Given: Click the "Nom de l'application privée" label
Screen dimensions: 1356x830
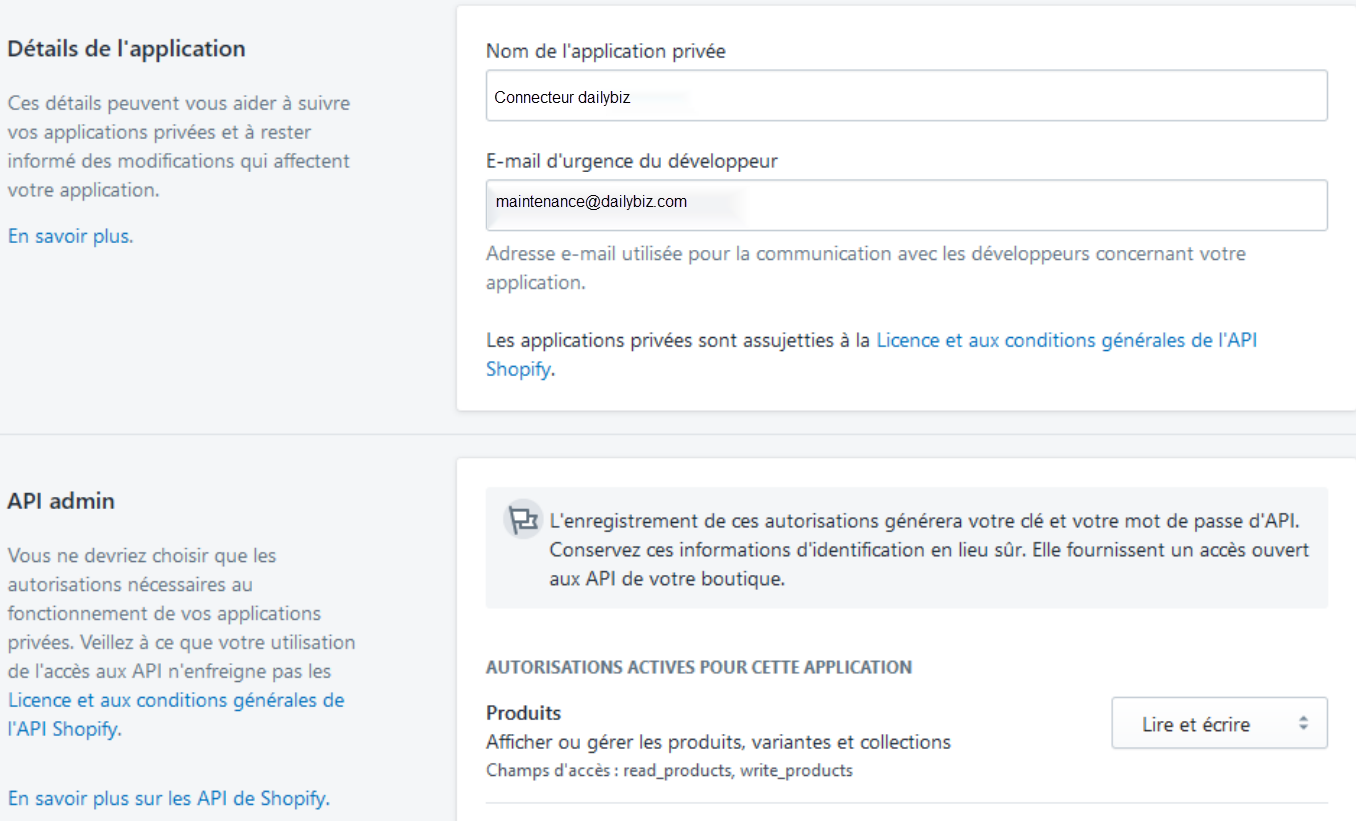Looking at the screenshot, I should 605,51.
